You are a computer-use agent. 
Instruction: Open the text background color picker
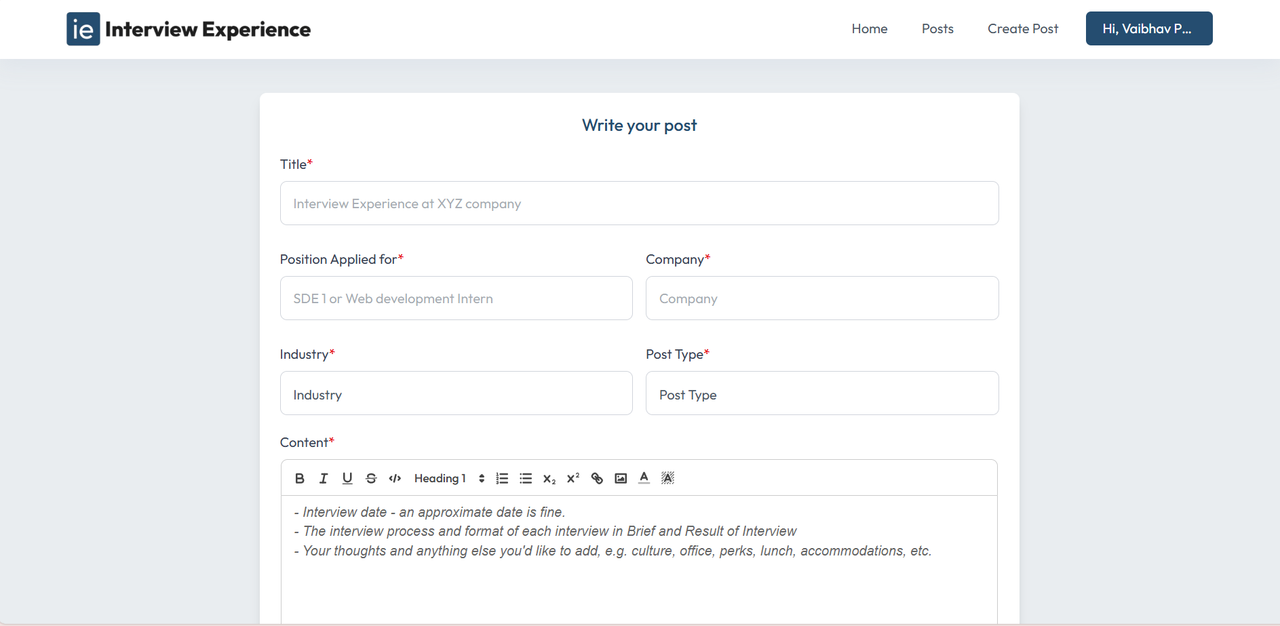click(668, 478)
